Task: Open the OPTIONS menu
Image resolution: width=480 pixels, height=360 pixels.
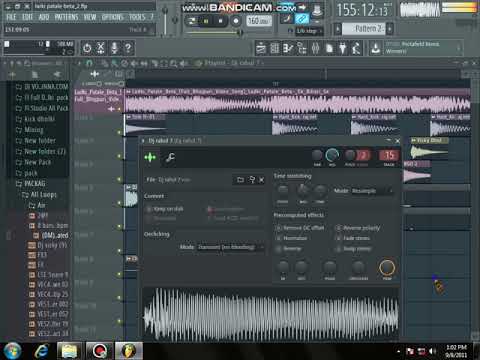Action: 113,17
